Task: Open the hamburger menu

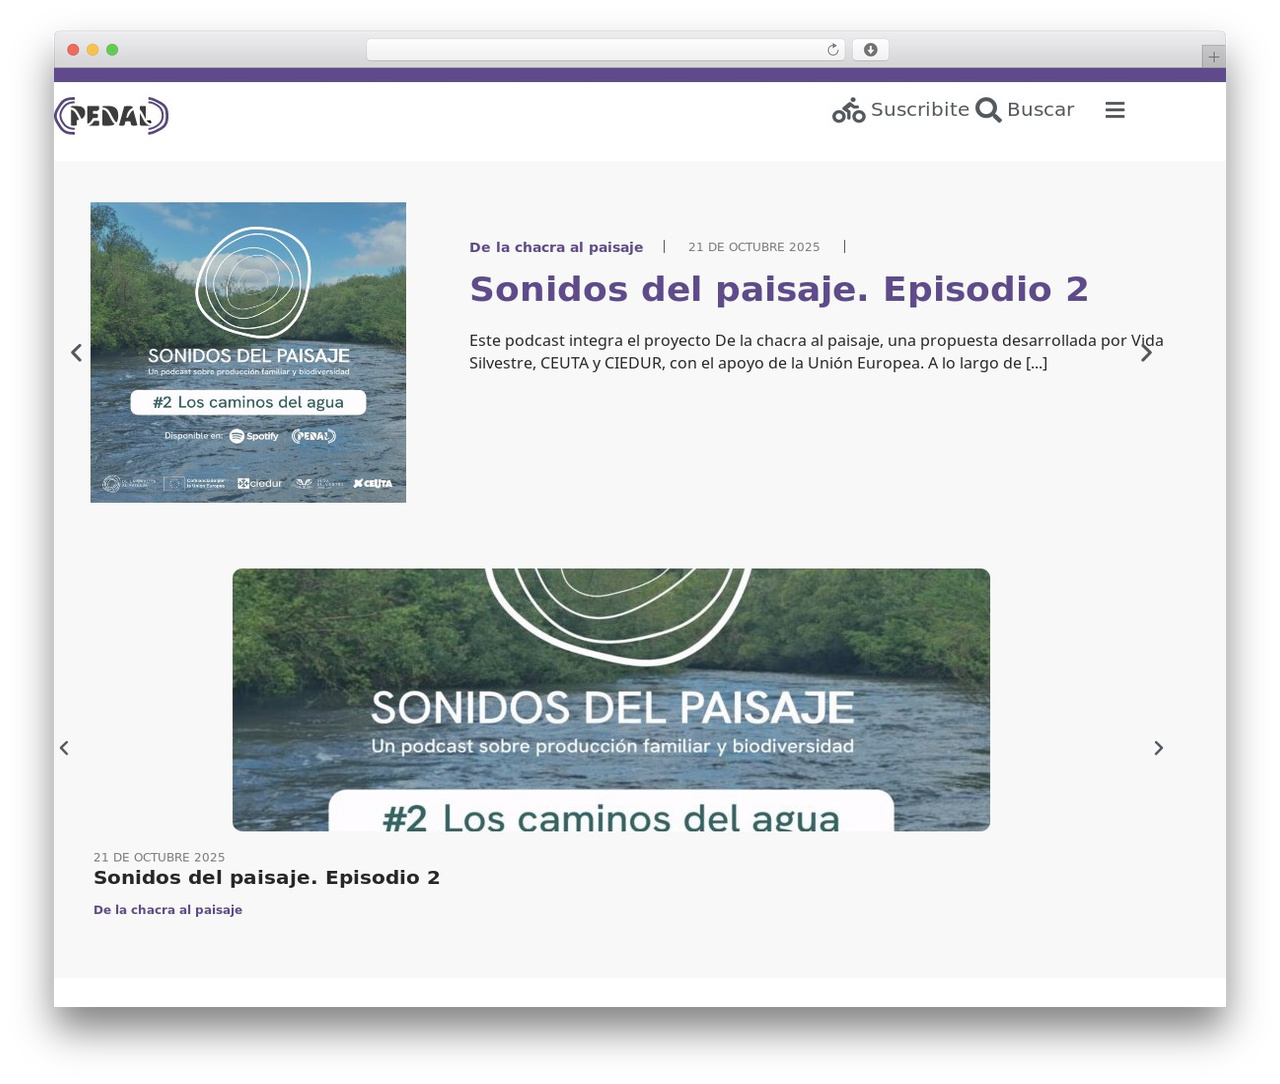Action: 1115,110
